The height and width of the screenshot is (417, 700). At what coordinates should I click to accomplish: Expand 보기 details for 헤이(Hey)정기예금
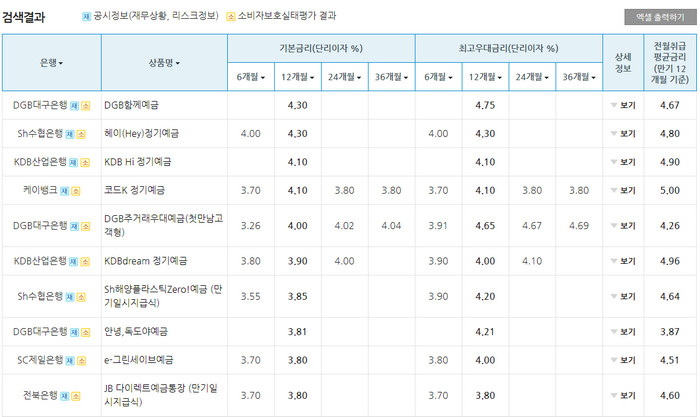point(623,133)
